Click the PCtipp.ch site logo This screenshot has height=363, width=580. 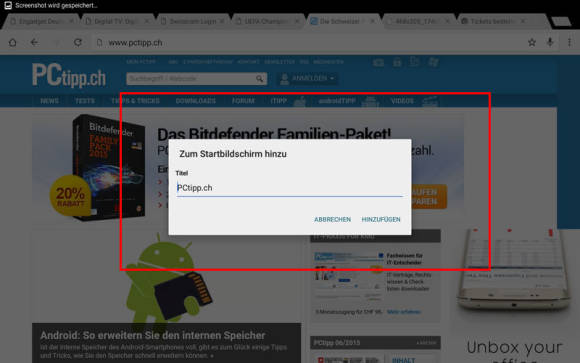click(x=69, y=76)
